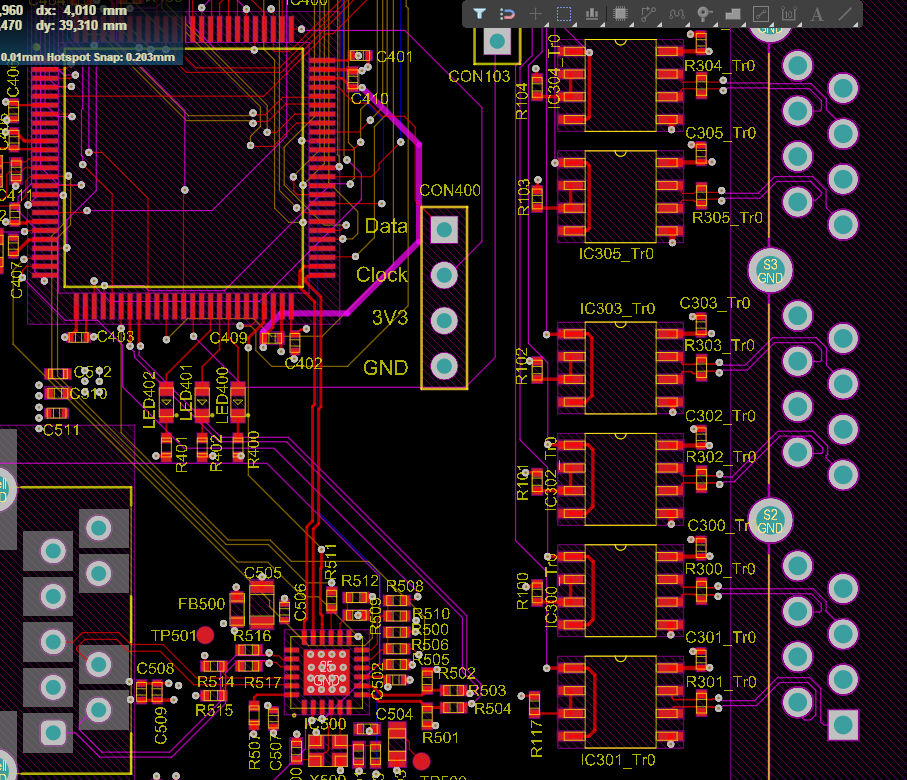Select the R512 designator label

pyautogui.click(x=360, y=581)
